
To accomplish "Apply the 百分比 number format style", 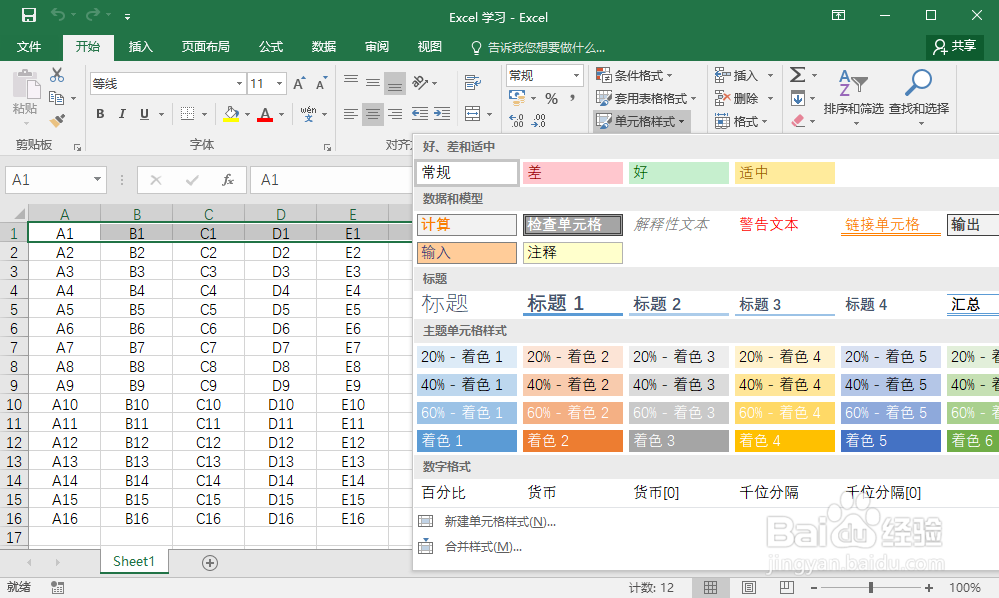I will point(443,492).
